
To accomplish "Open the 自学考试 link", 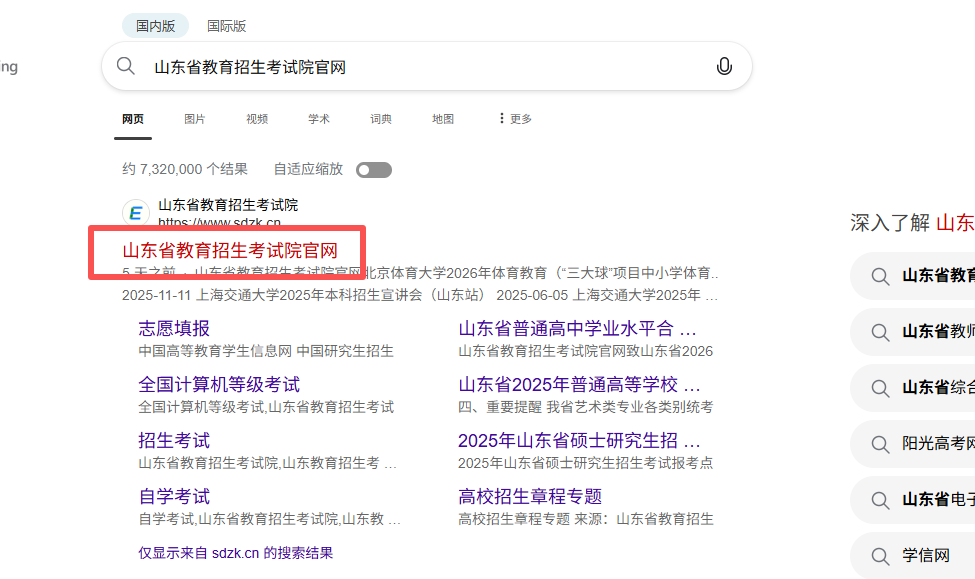I will [x=172, y=495].
